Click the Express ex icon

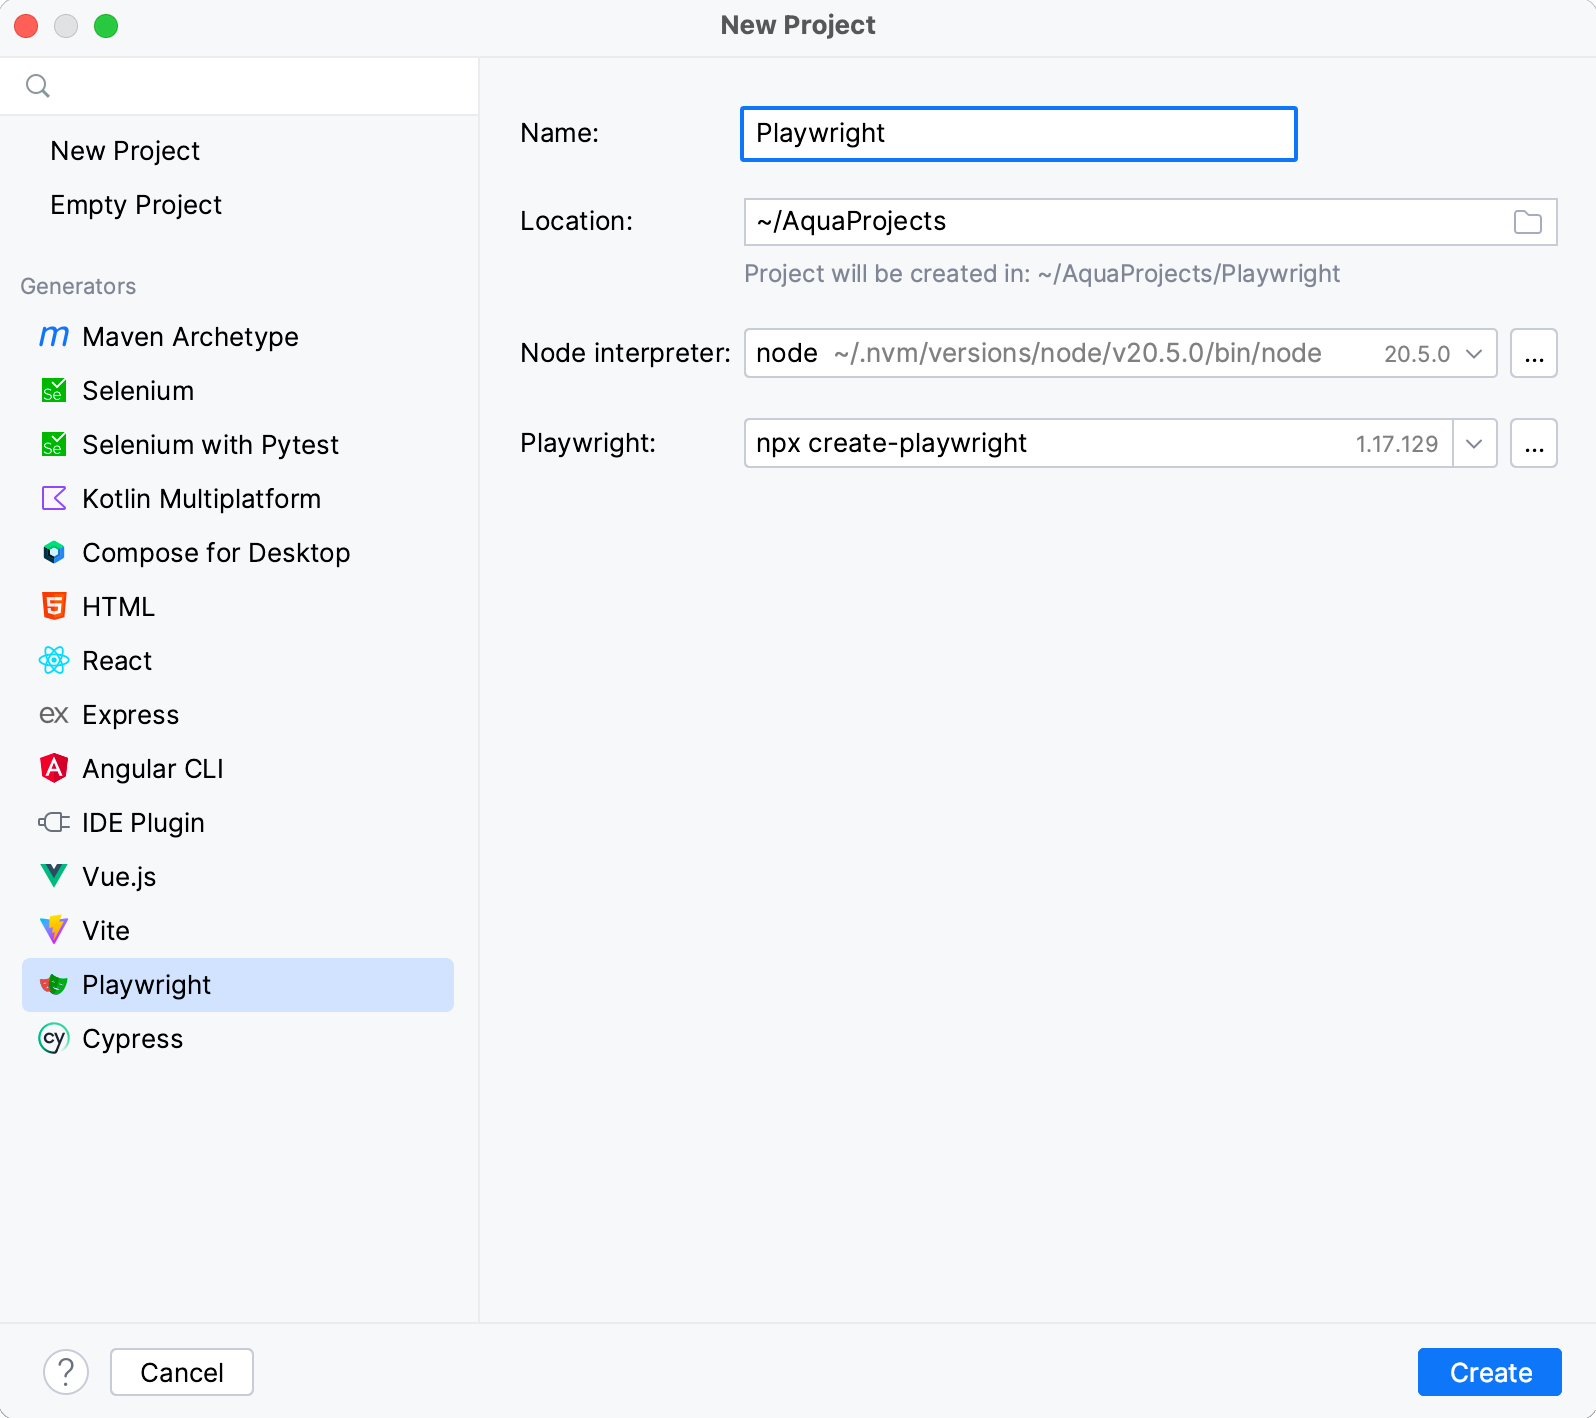click(x=54, y=715)
